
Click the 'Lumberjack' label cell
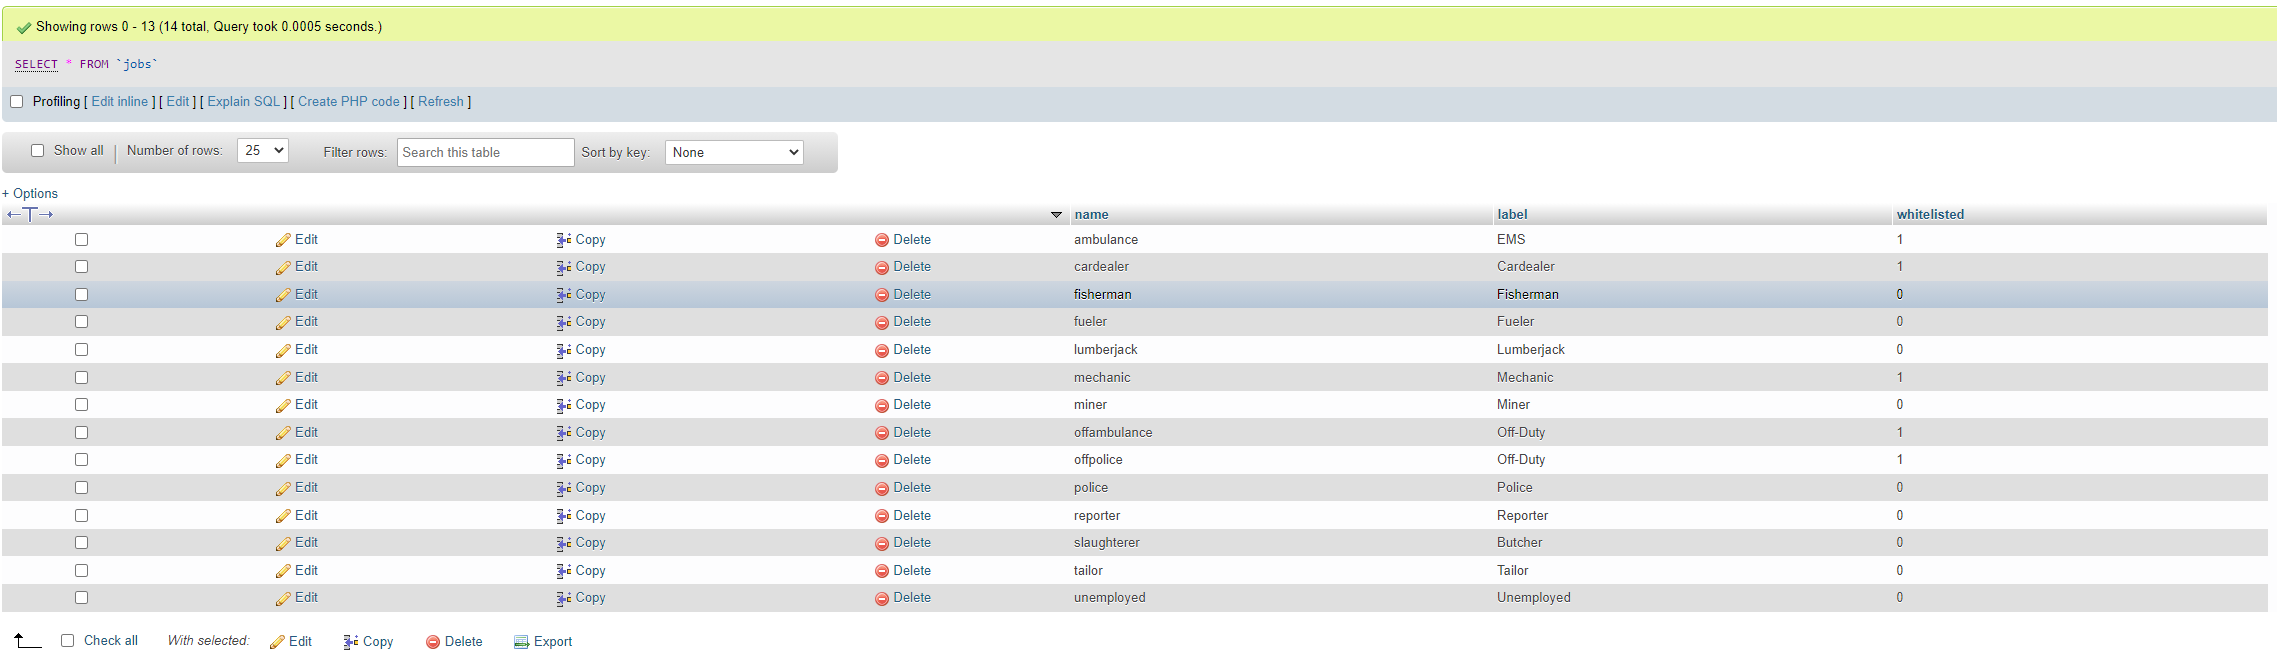click(x=1531, y=350)
